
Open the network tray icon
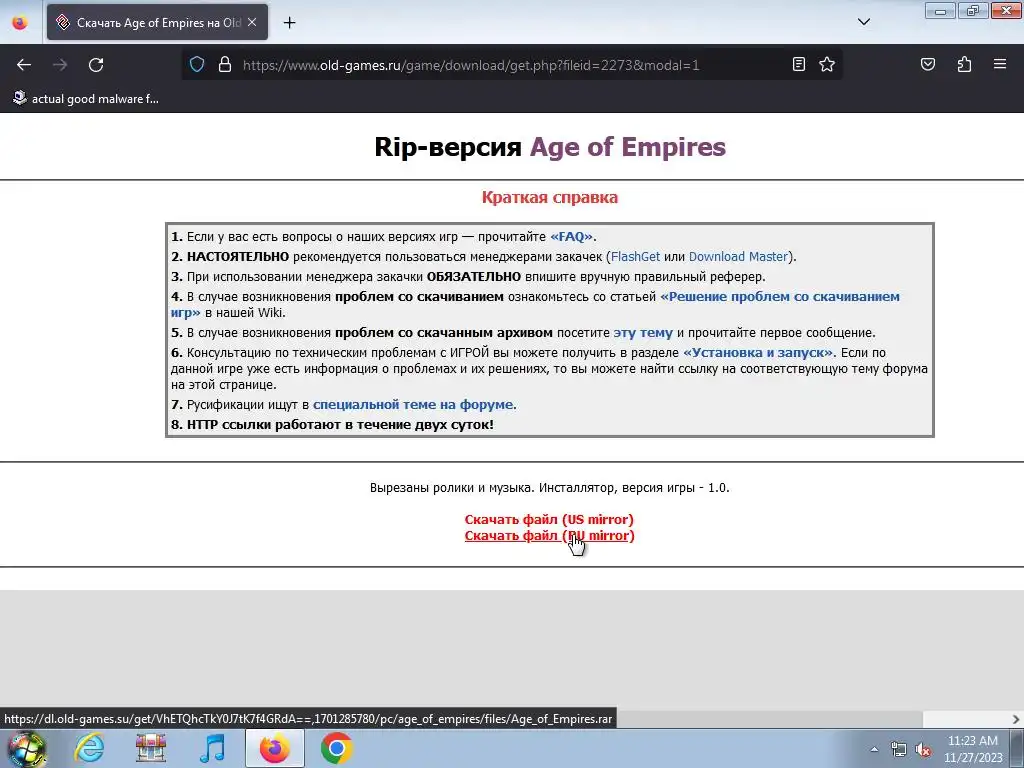[899, 749]
